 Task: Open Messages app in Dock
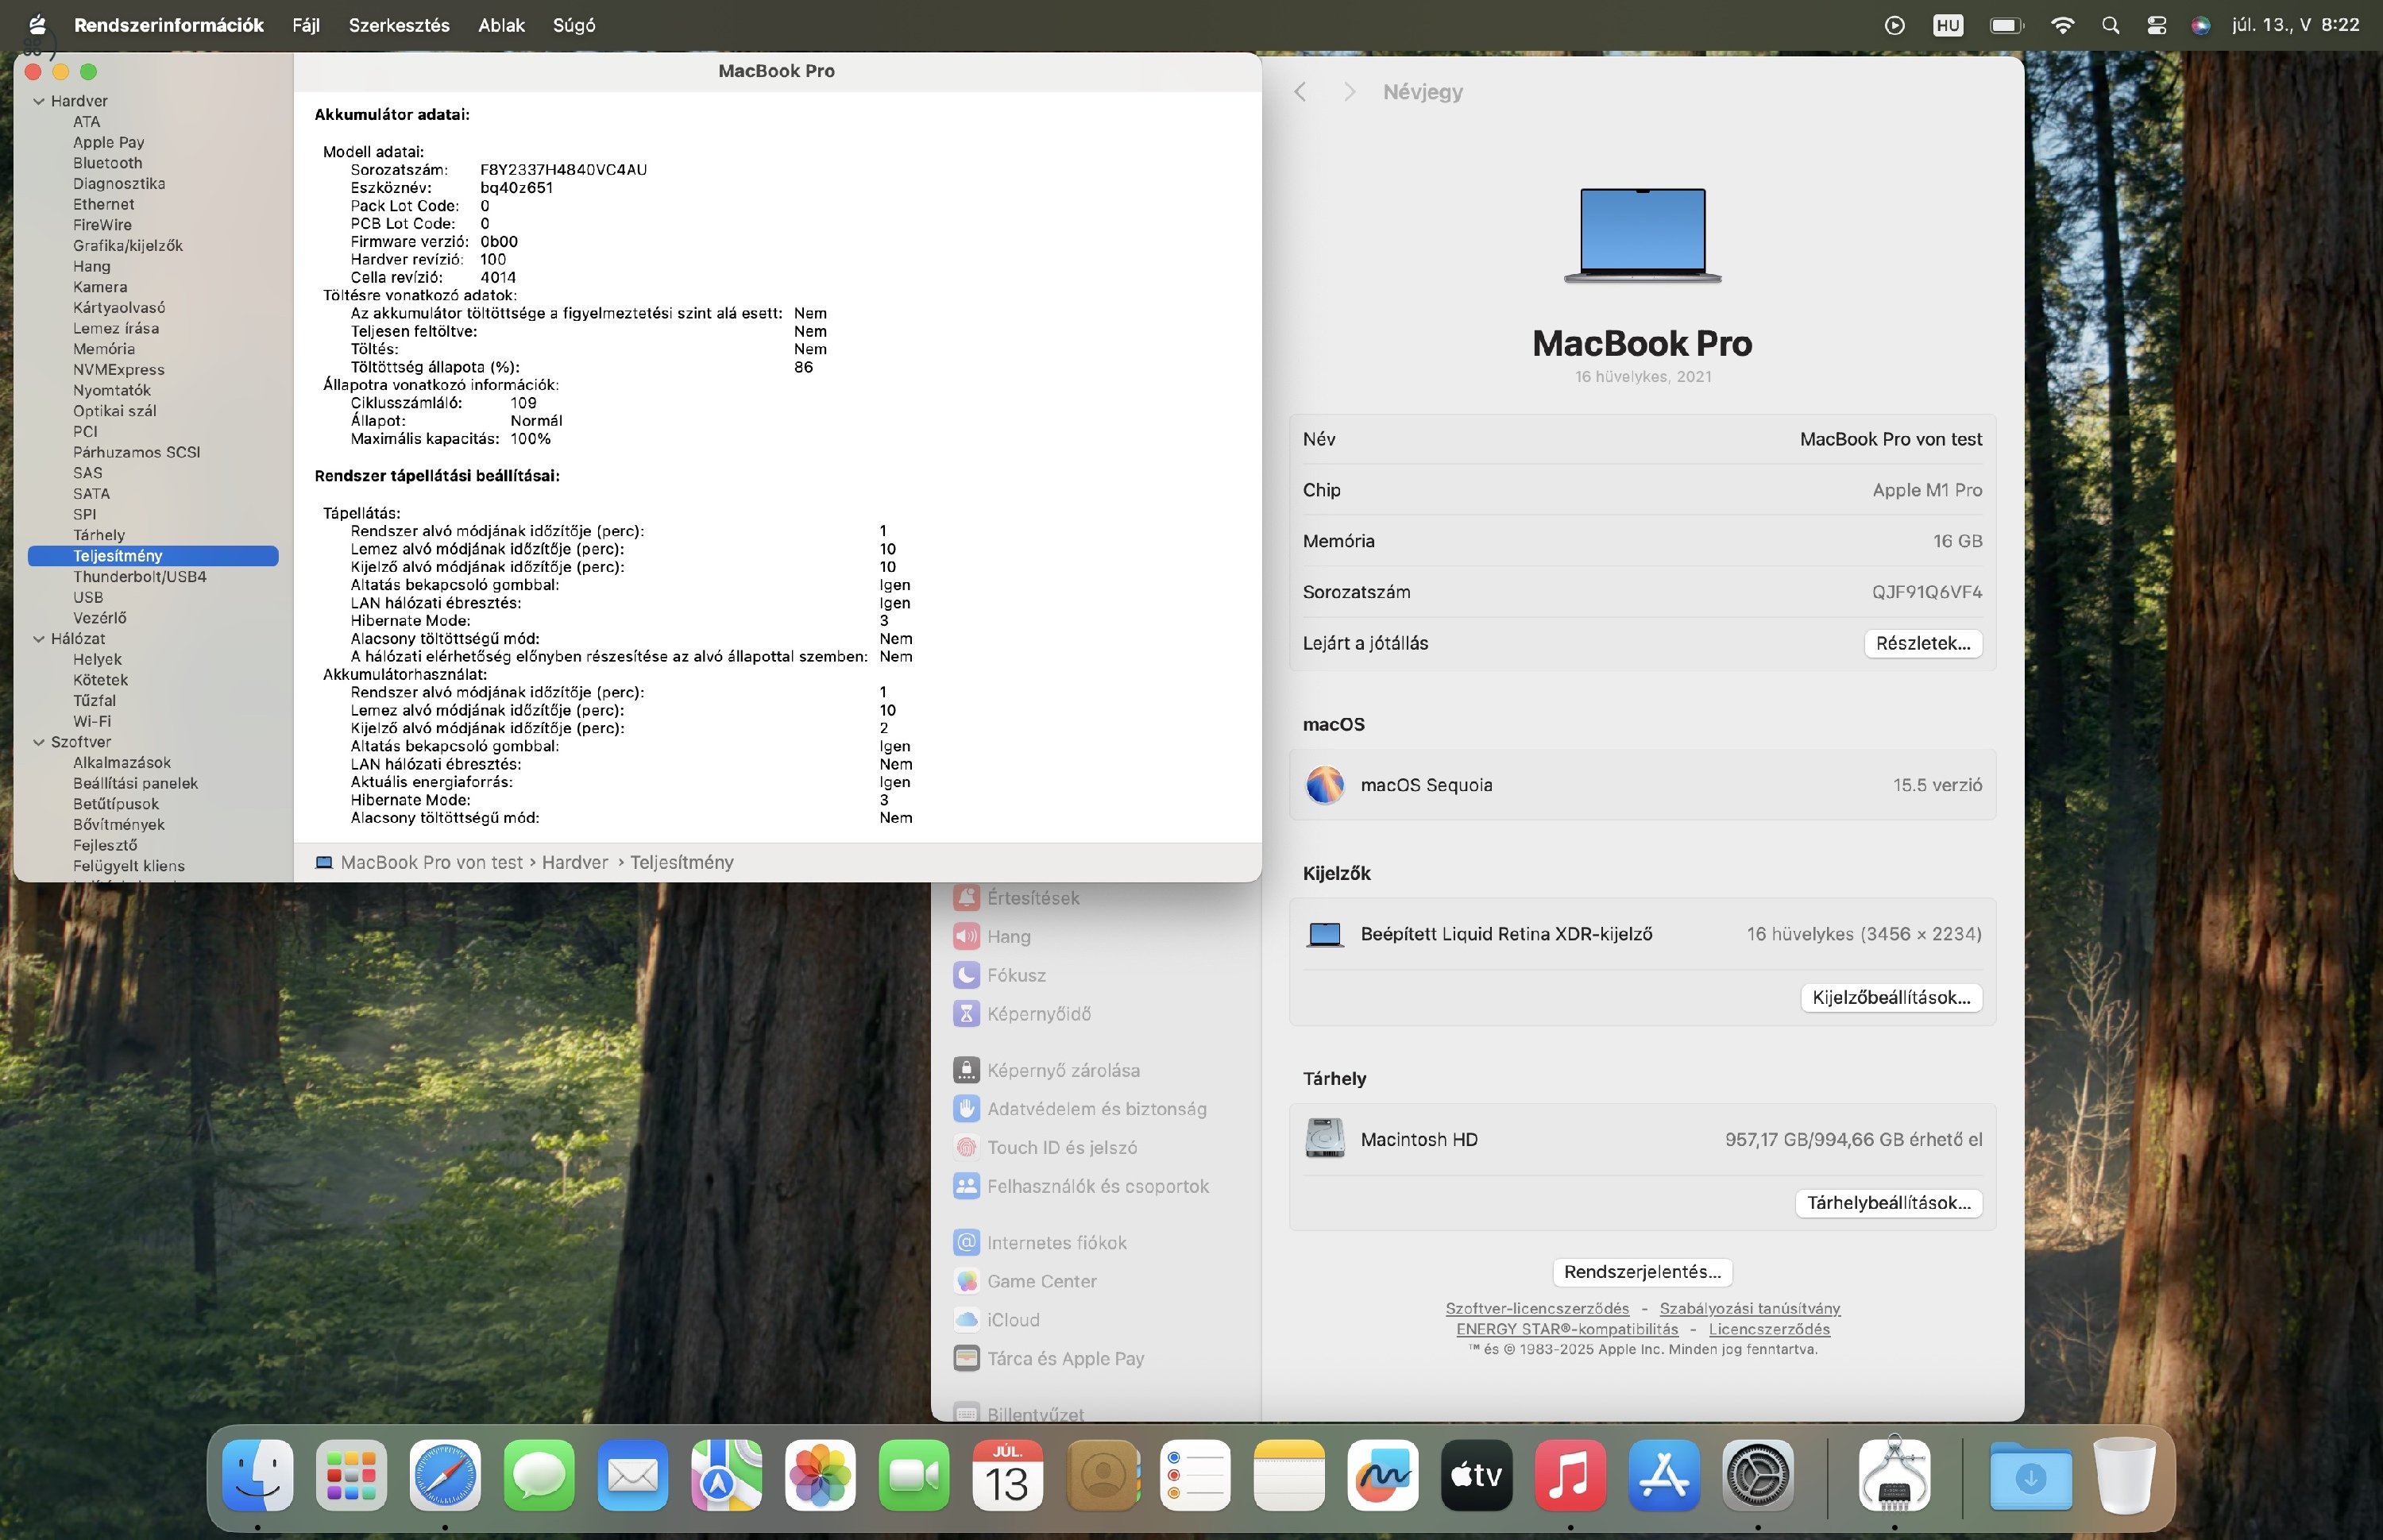539,1475
